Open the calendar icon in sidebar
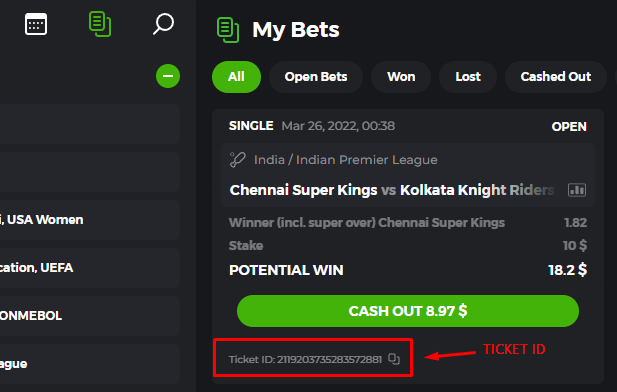 click(x=36, y=24)
